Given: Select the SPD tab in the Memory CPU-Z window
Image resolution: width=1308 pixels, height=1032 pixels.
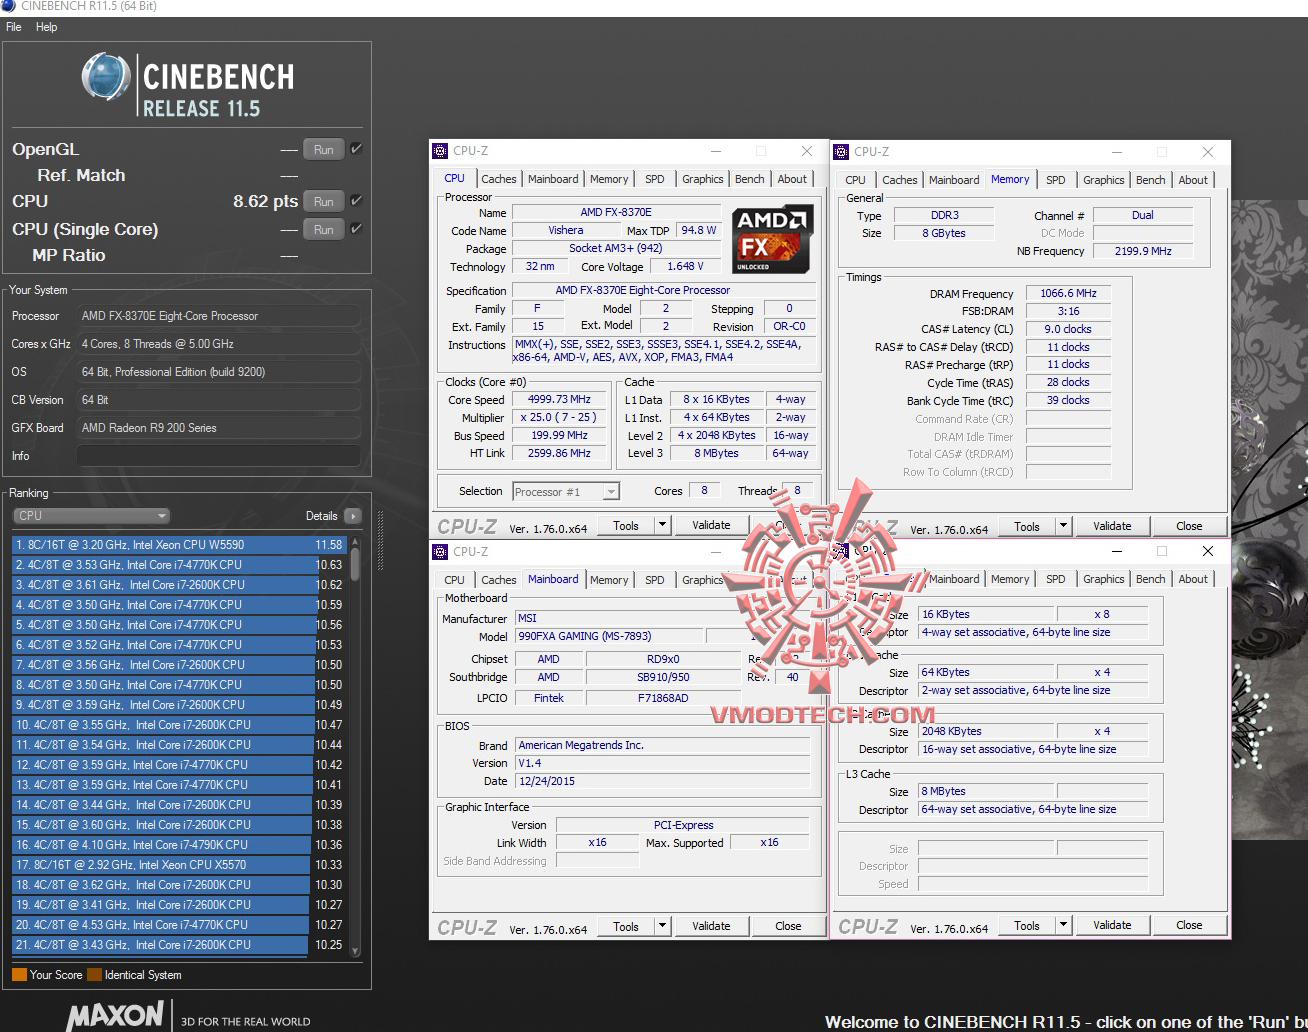Looking at the screenshot, I should coord(1056,180).
